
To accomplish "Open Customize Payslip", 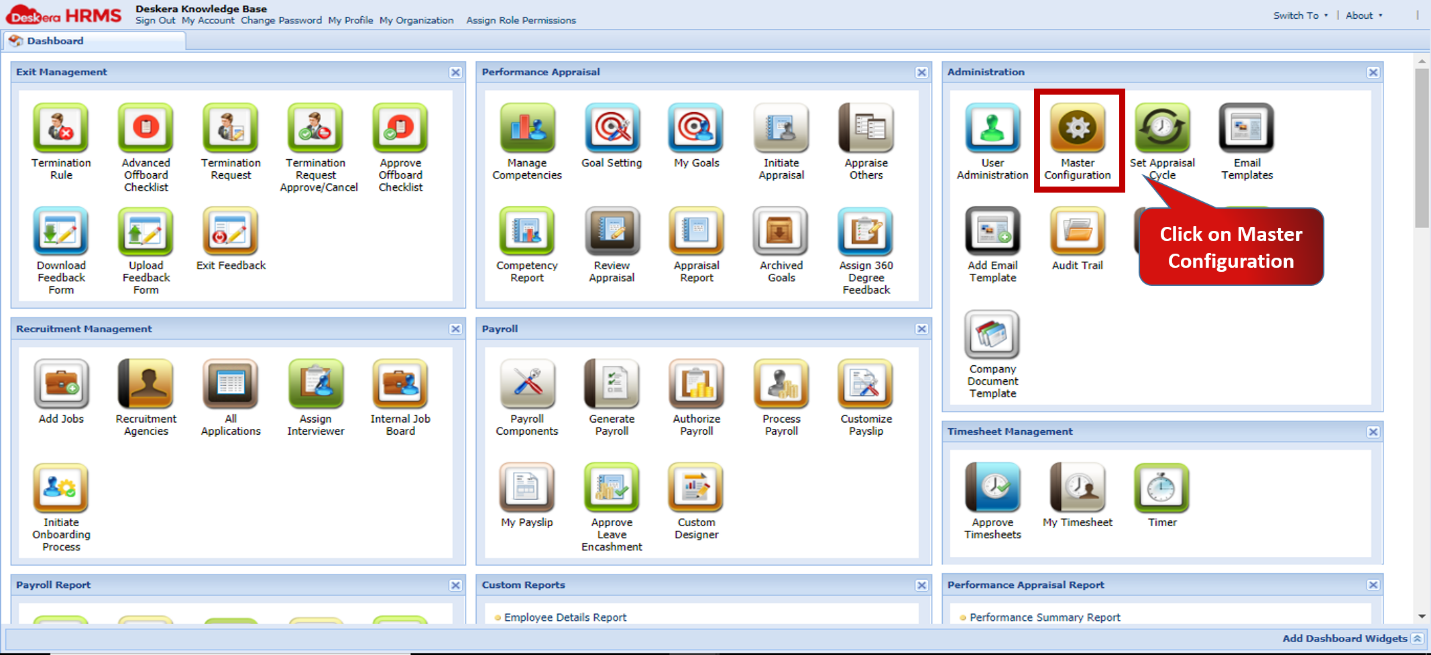I will pos(865,383).
